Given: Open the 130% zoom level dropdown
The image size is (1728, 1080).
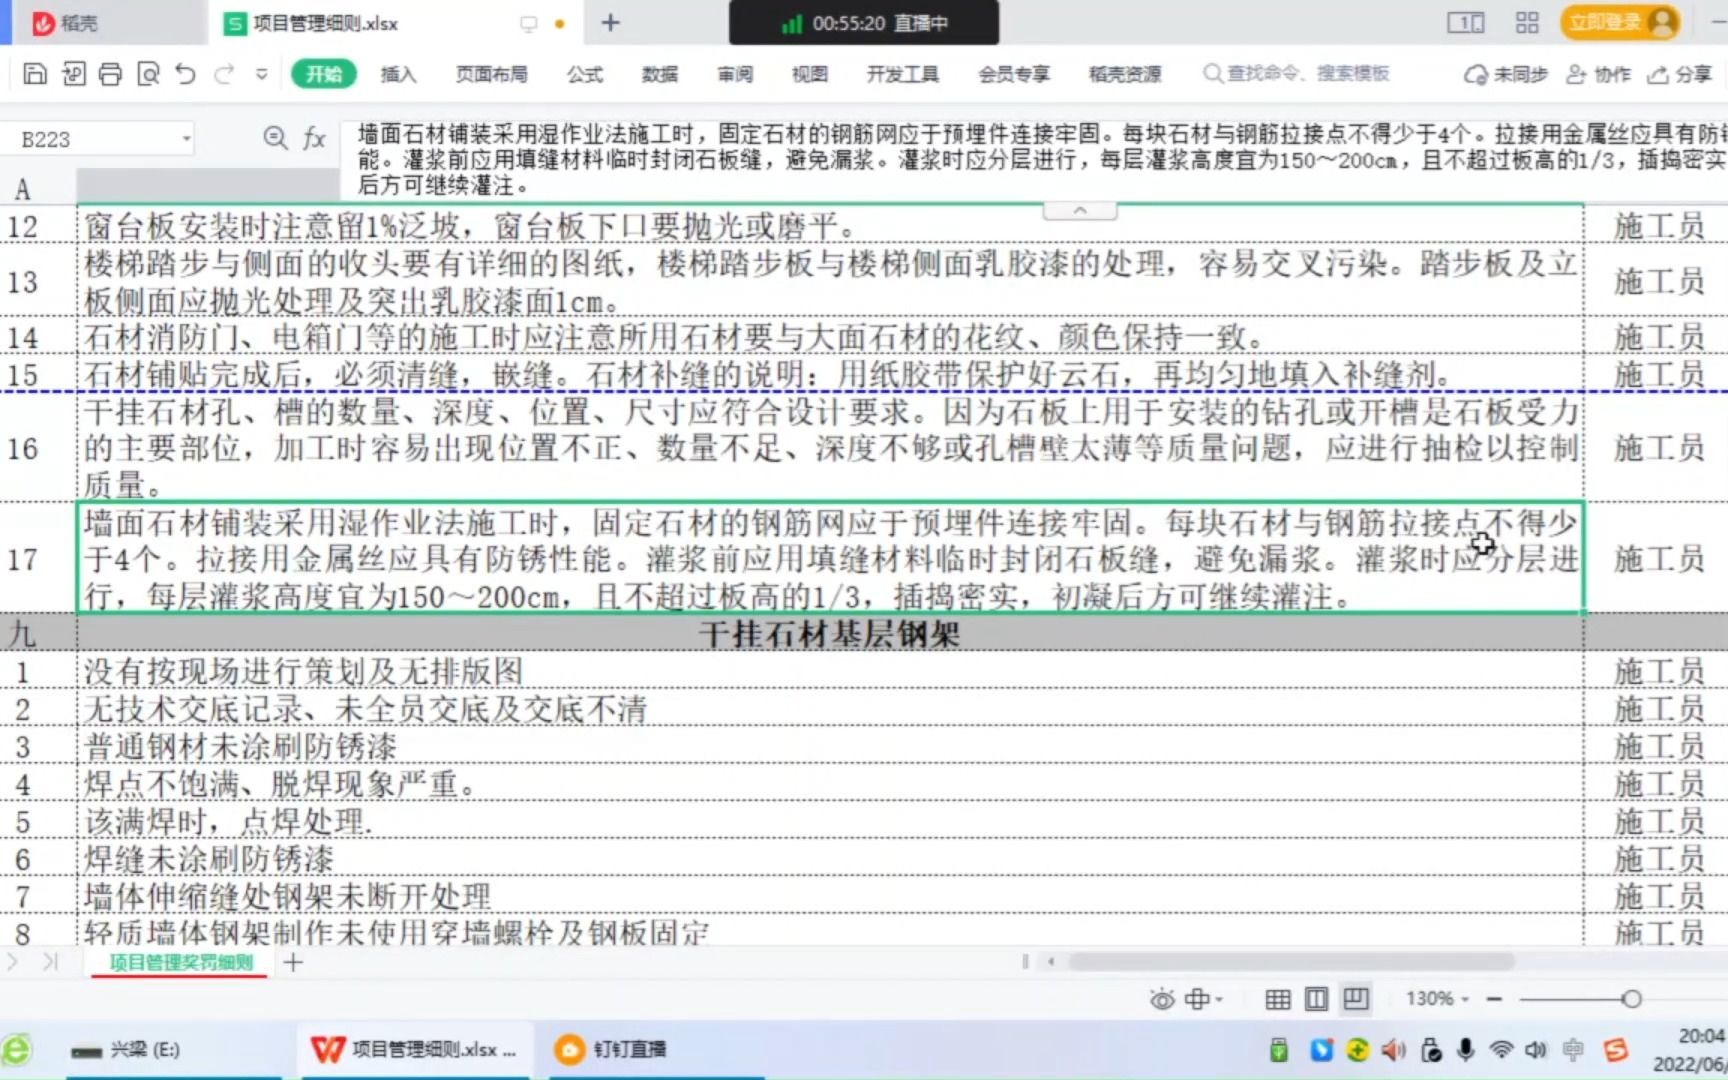Looking at the screenshot, I should coord(1437,999).
